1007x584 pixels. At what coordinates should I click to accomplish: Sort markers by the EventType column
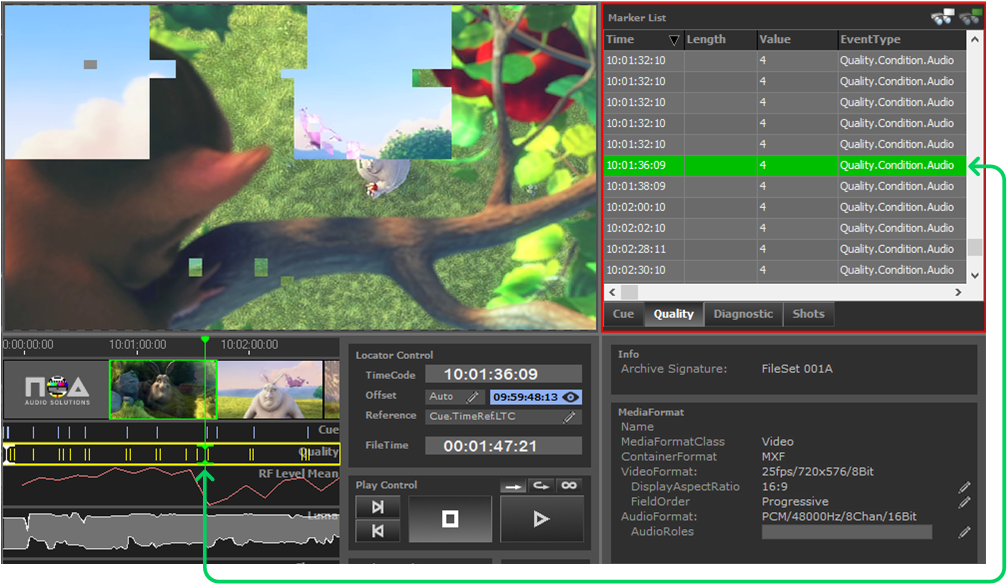[902, 39]
